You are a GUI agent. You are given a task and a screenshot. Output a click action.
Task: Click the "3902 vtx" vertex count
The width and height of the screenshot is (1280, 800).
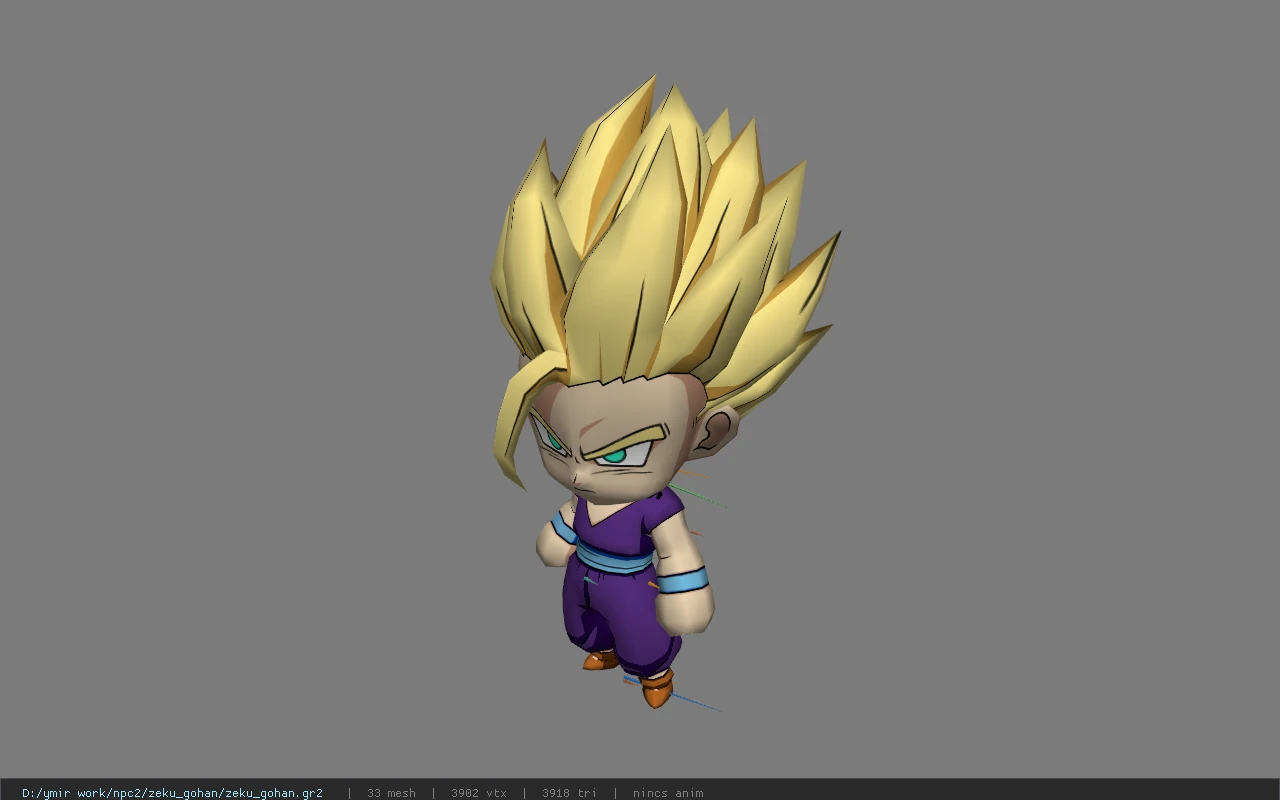(479, 793)
